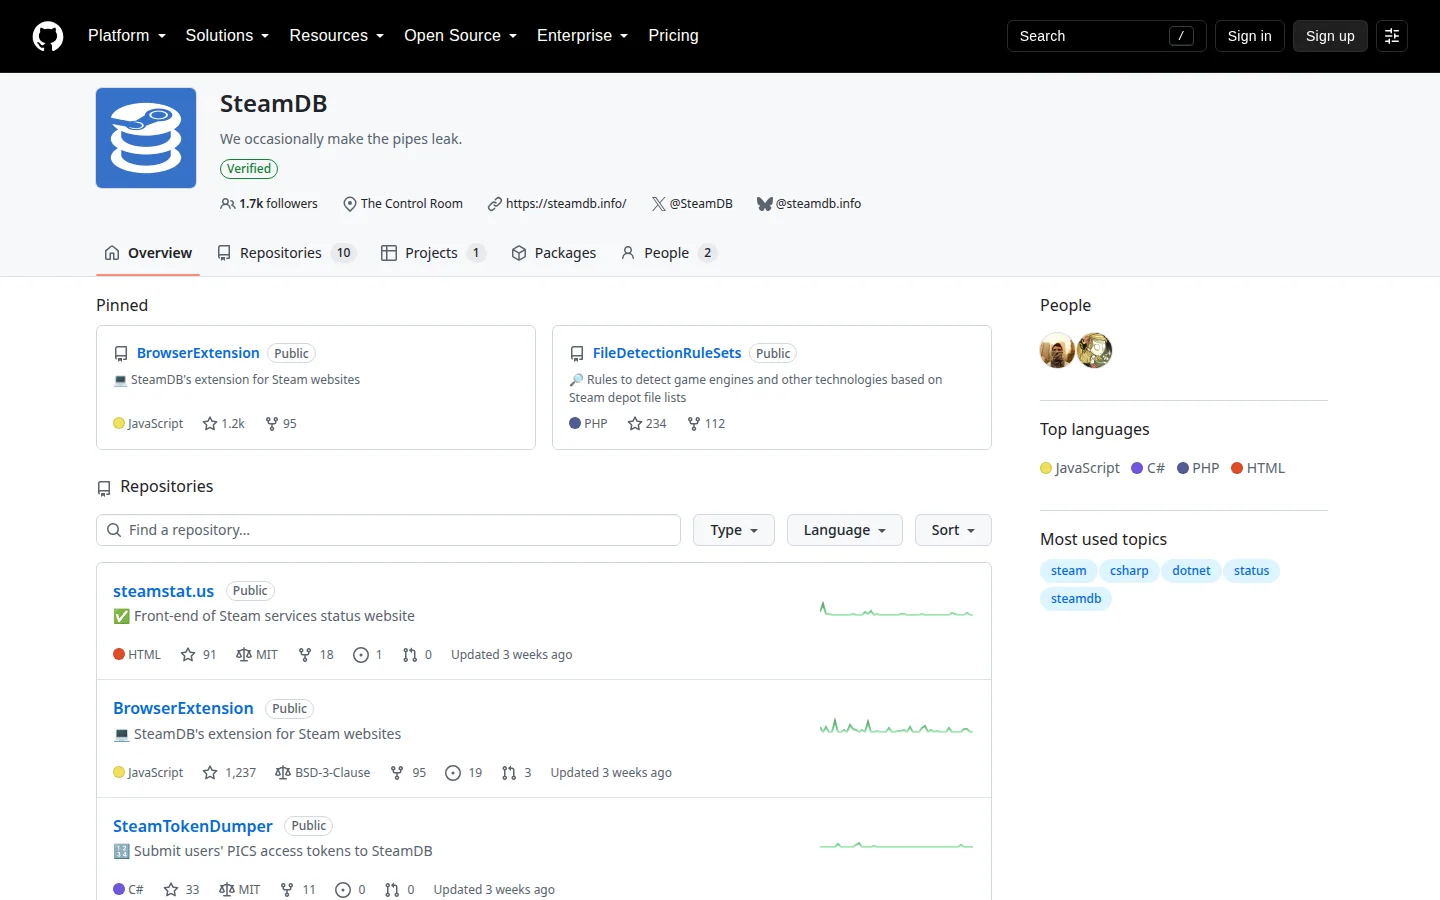Open the Type filter dropdown
The image size is (1440, 900).
(x=734, y=530)
